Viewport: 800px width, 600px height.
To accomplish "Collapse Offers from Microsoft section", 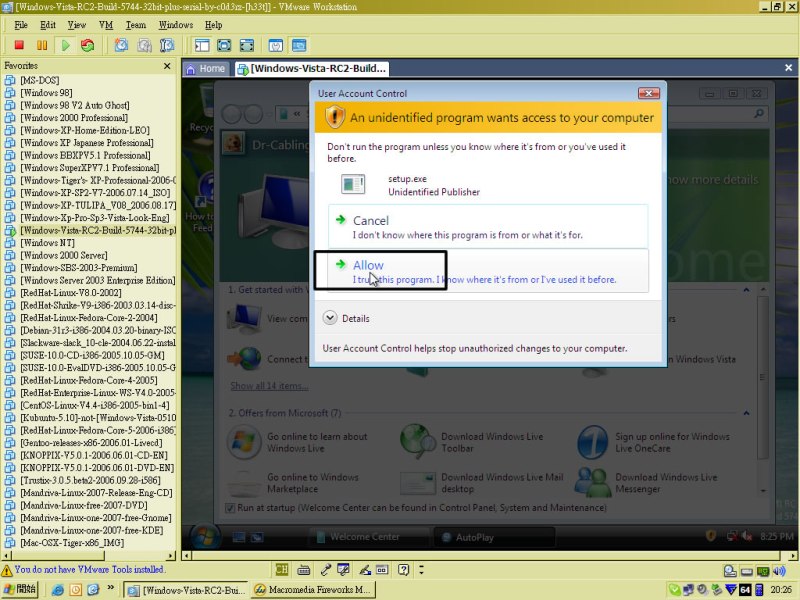I will point(746,413).
